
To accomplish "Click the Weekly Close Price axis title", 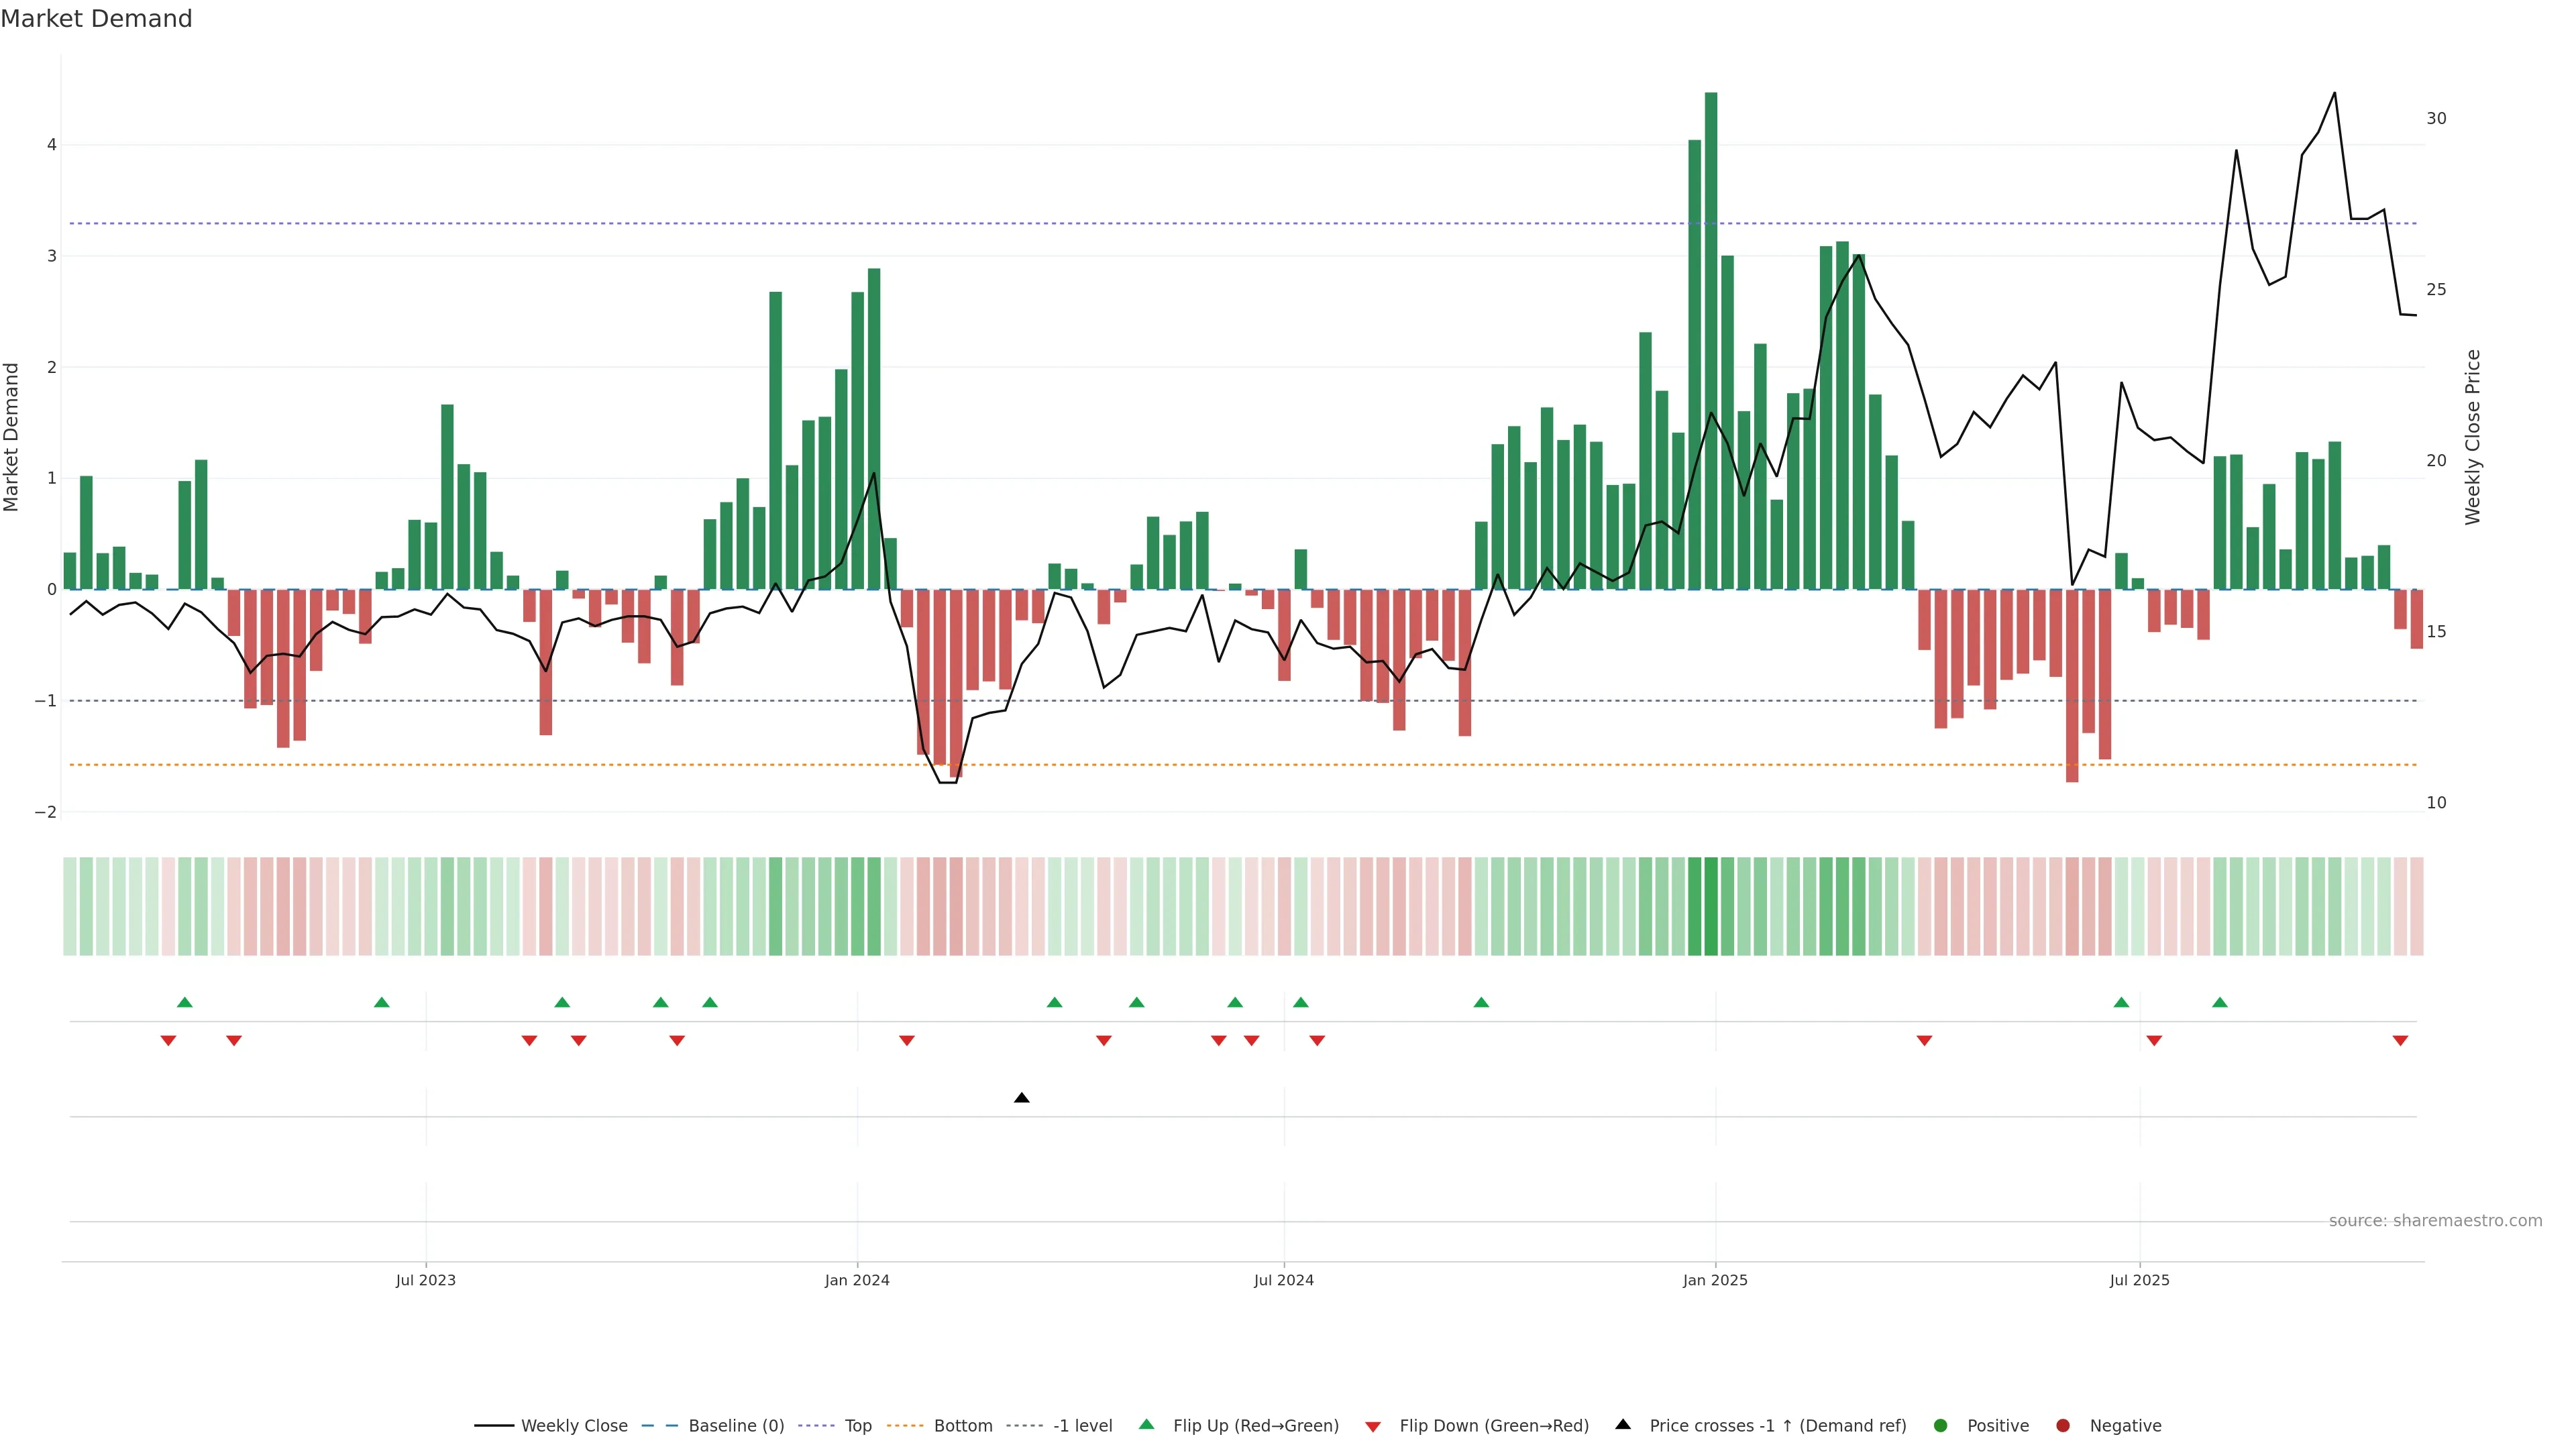I will click(2473, 437).
